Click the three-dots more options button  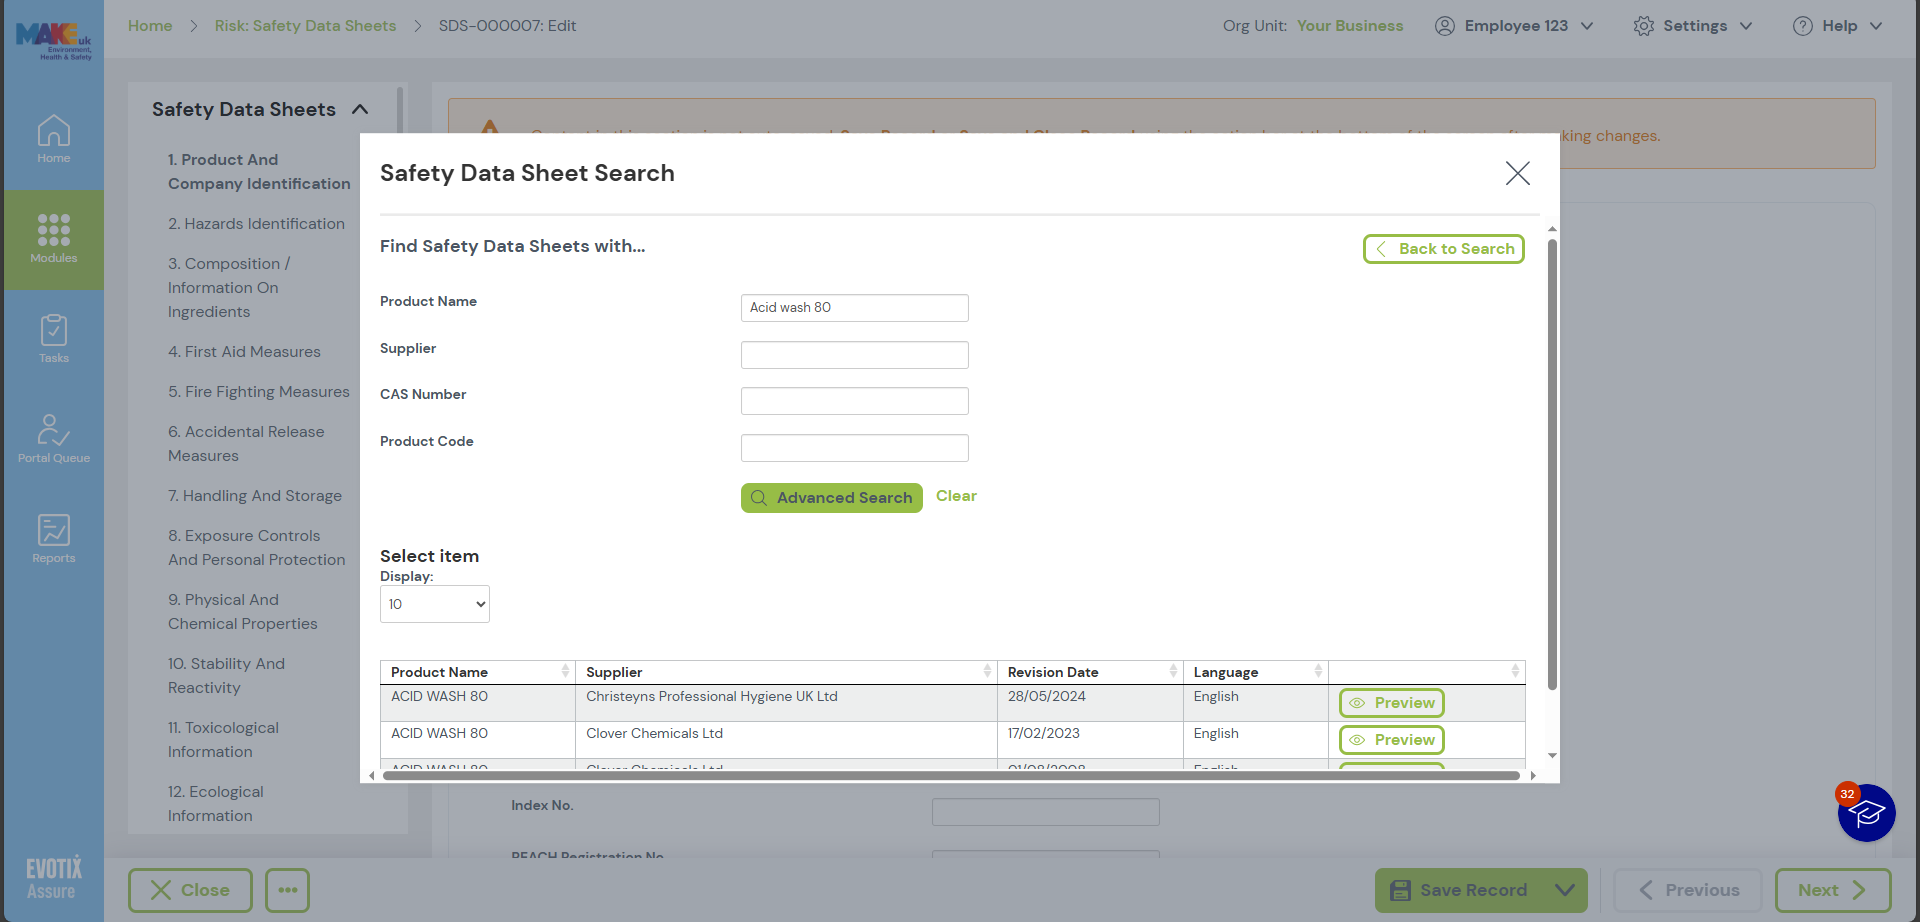coord(288,890)
